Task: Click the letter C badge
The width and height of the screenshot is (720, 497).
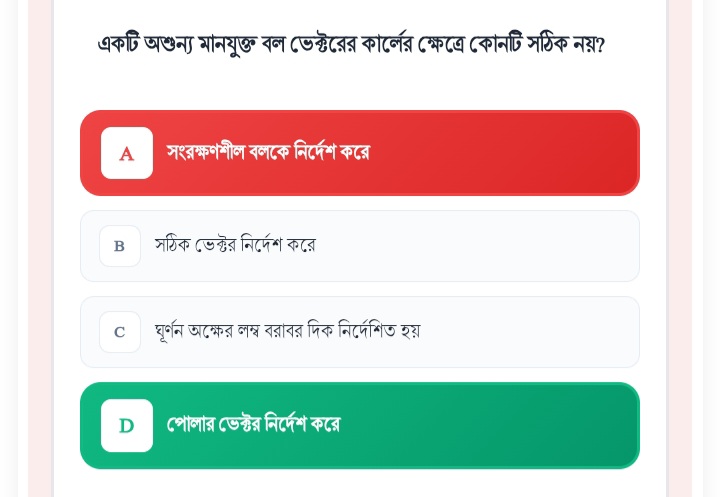Action: (120, 332)
